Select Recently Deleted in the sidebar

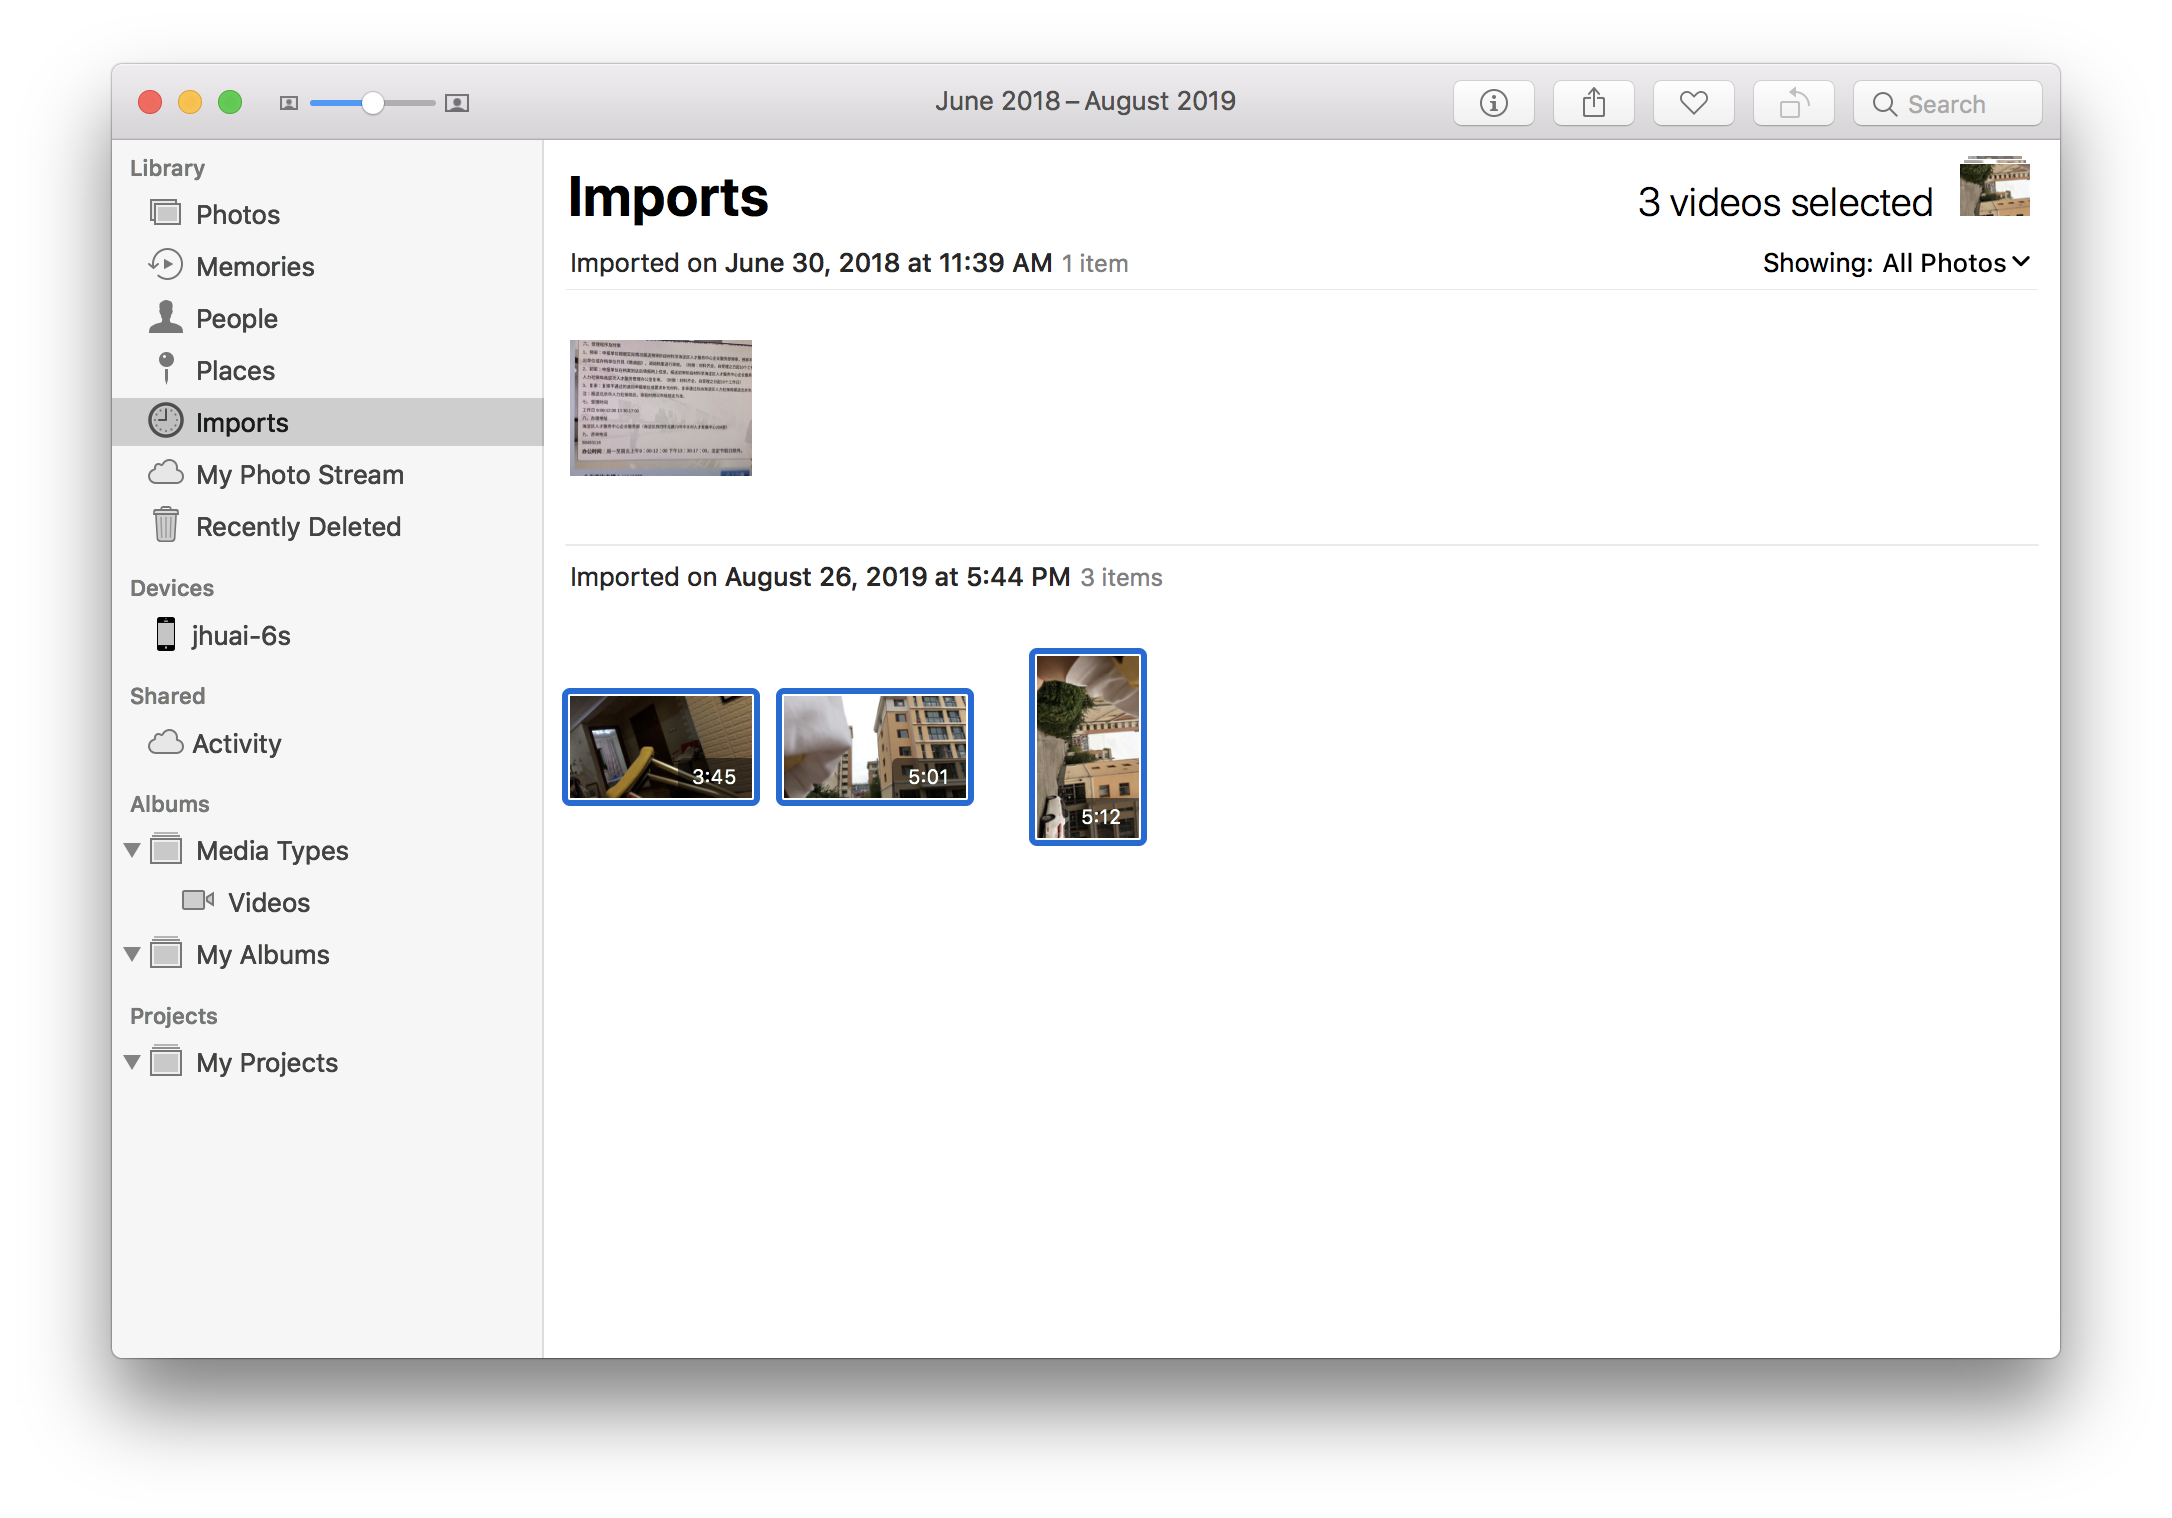tap(299, 526)
